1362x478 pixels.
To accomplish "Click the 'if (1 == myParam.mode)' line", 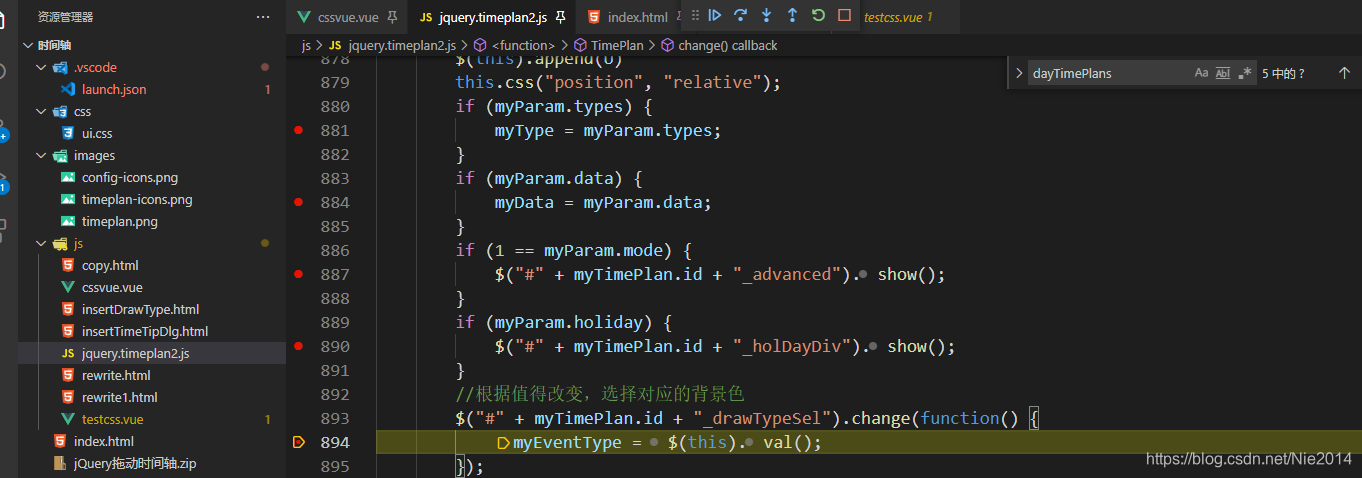I will coord(574,250).
